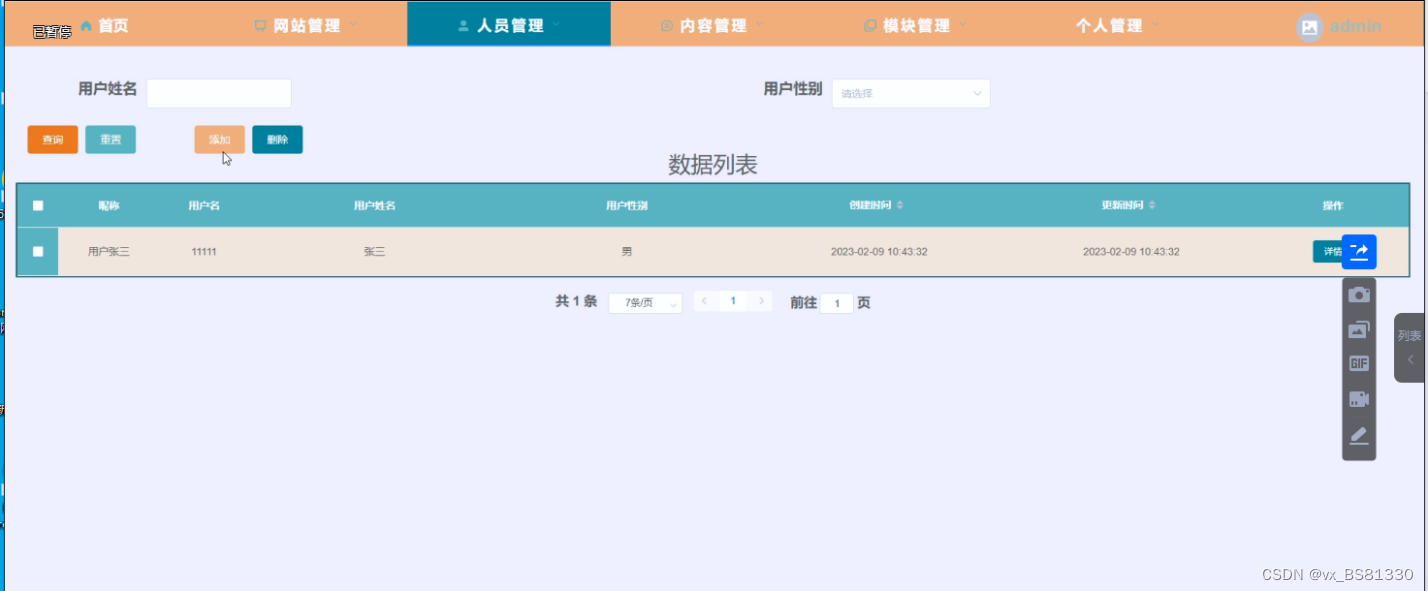Screen dimensions: 1428x591
Task: Click the 用户名 column header
Action: 204,205
